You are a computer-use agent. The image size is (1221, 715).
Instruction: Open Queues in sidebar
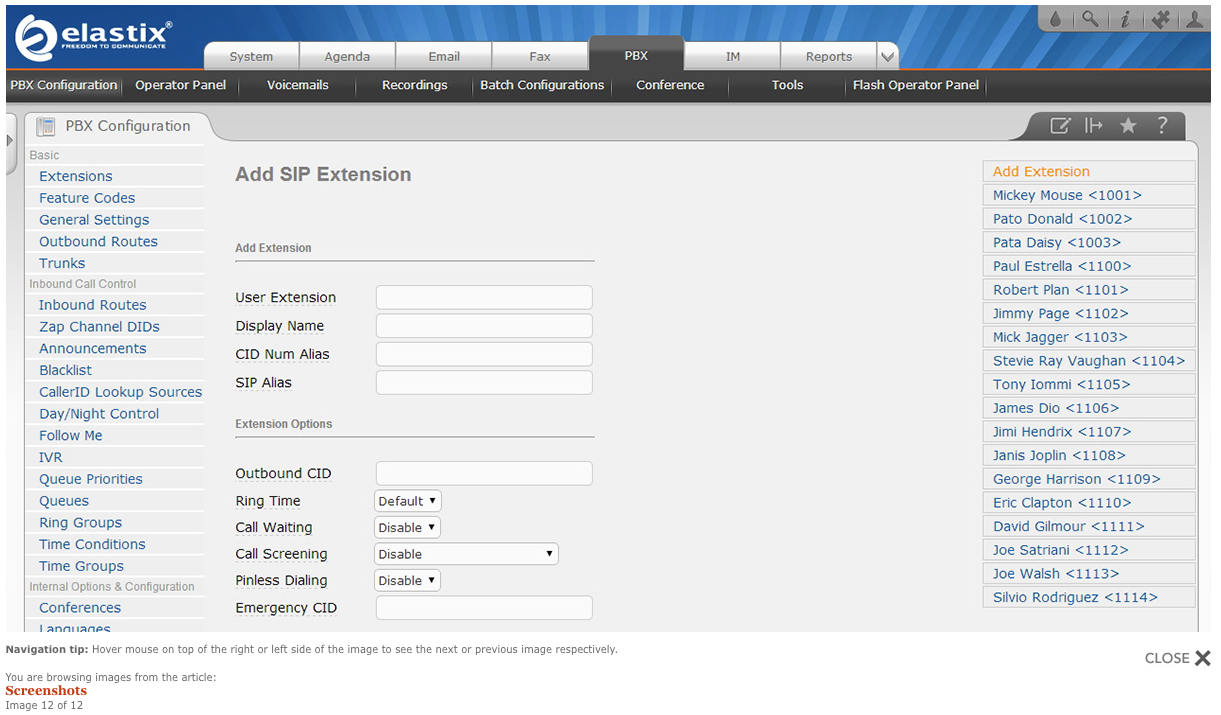point(64,501)
